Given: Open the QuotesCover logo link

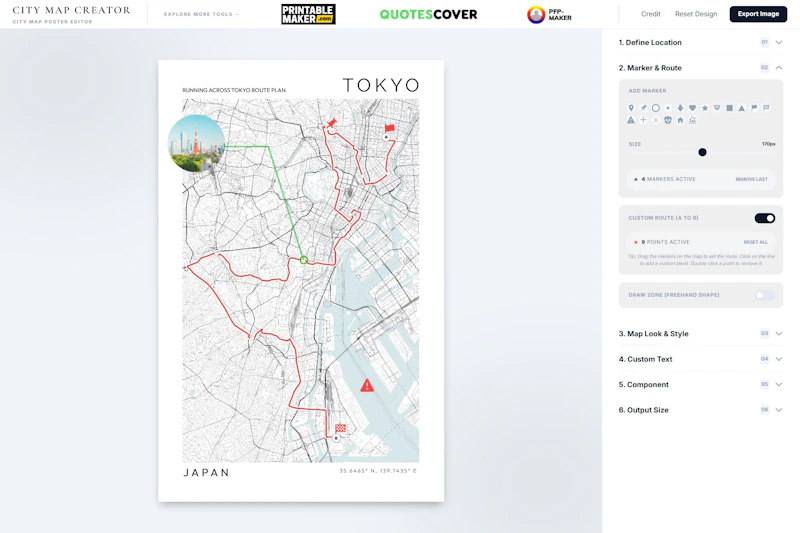Looking at the screenshot, I should [x=429, y=14].
